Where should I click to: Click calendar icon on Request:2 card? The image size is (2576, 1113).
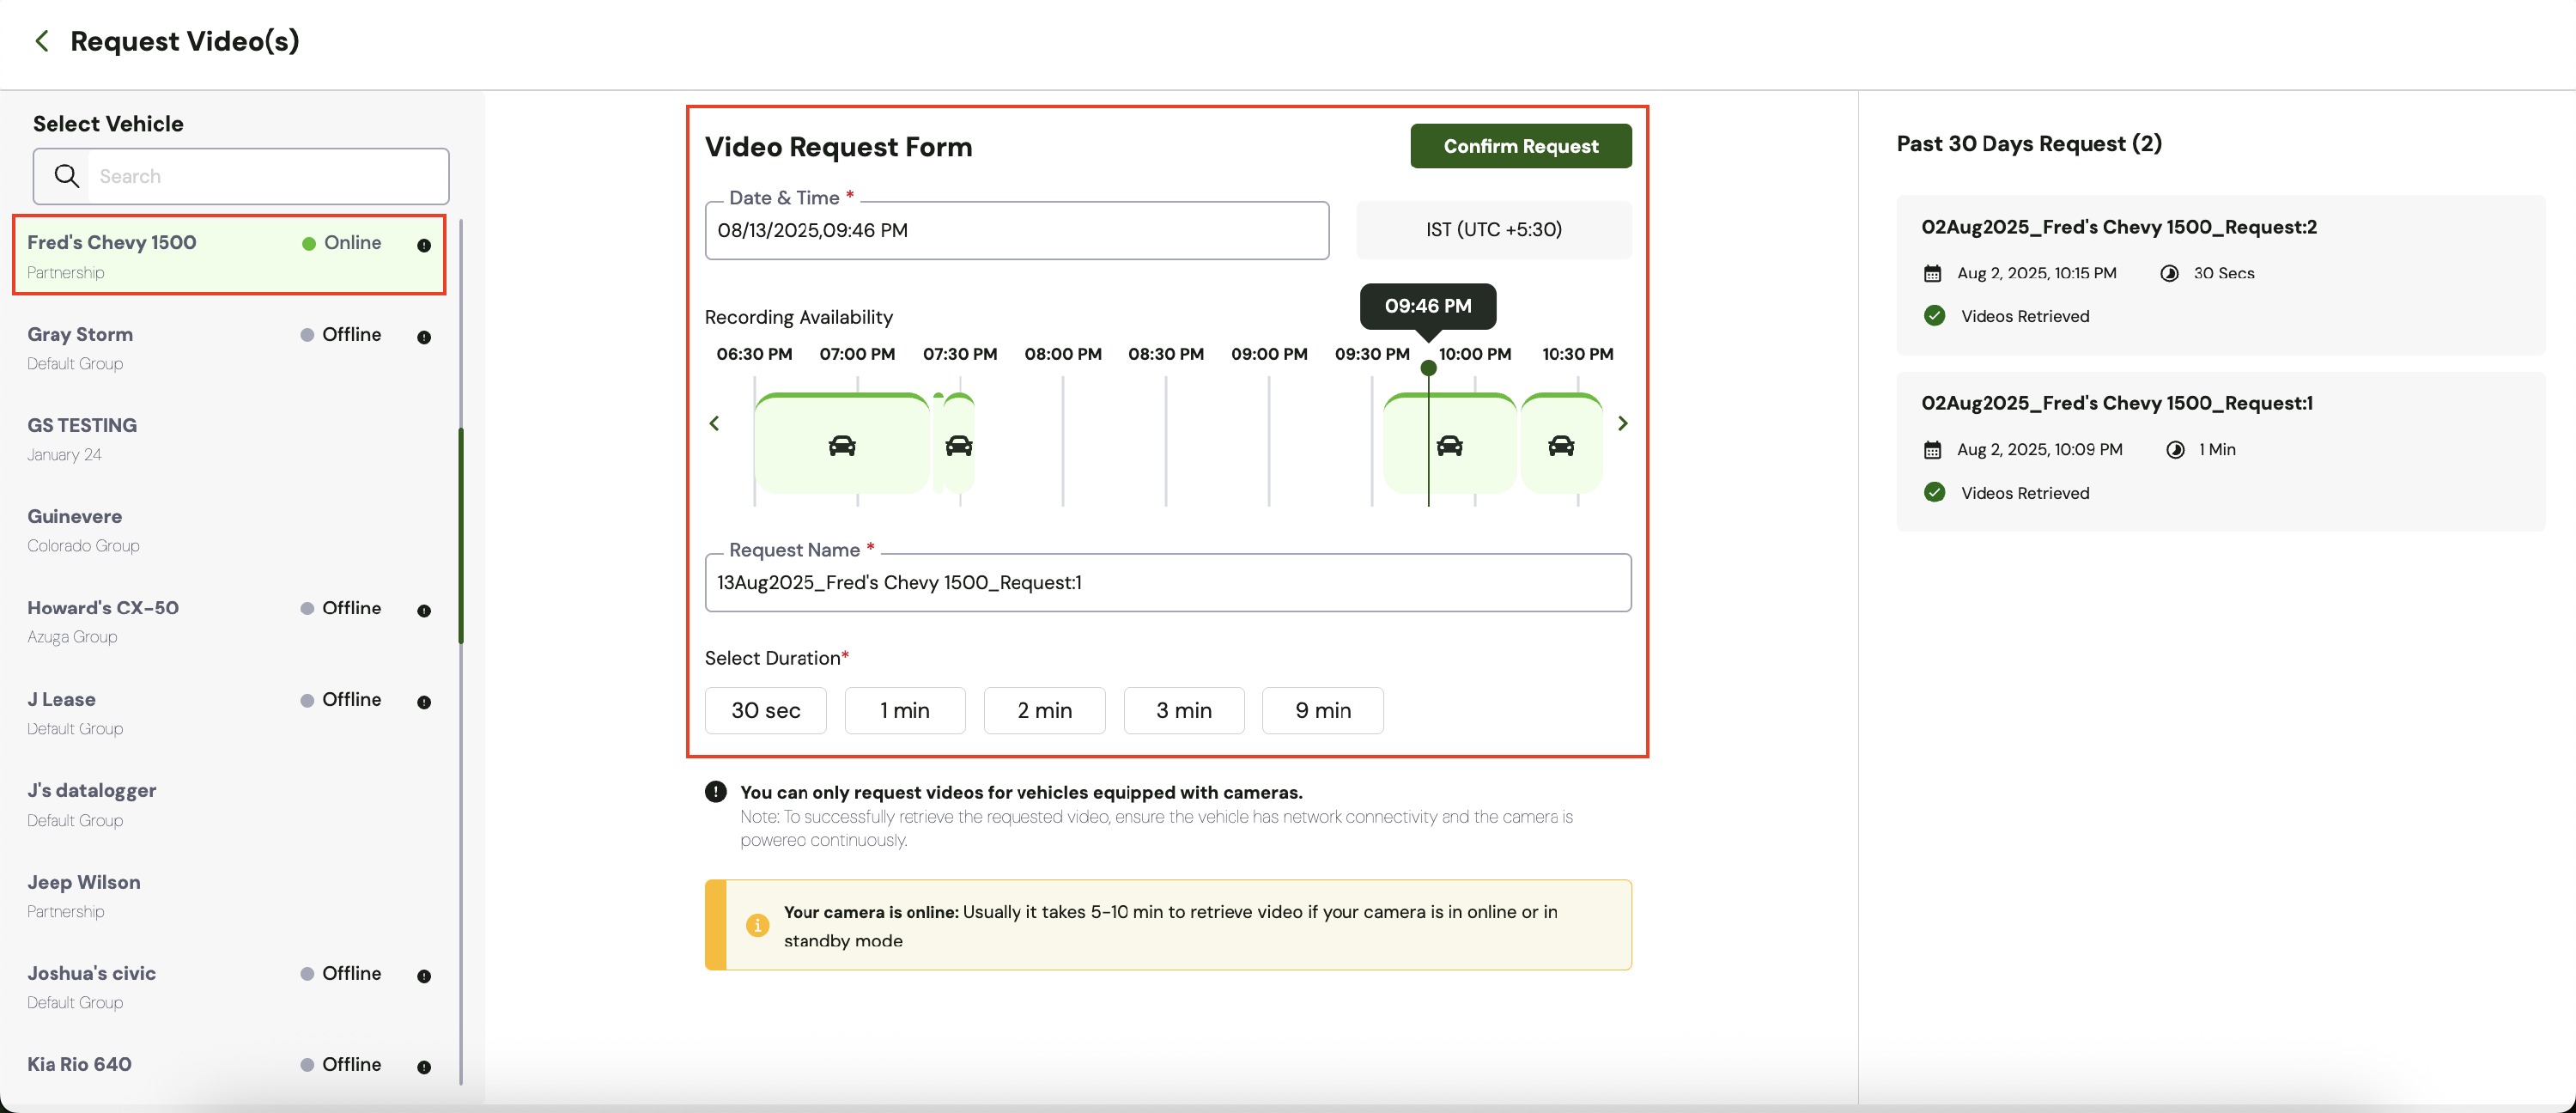click(x=1932, y=273)
